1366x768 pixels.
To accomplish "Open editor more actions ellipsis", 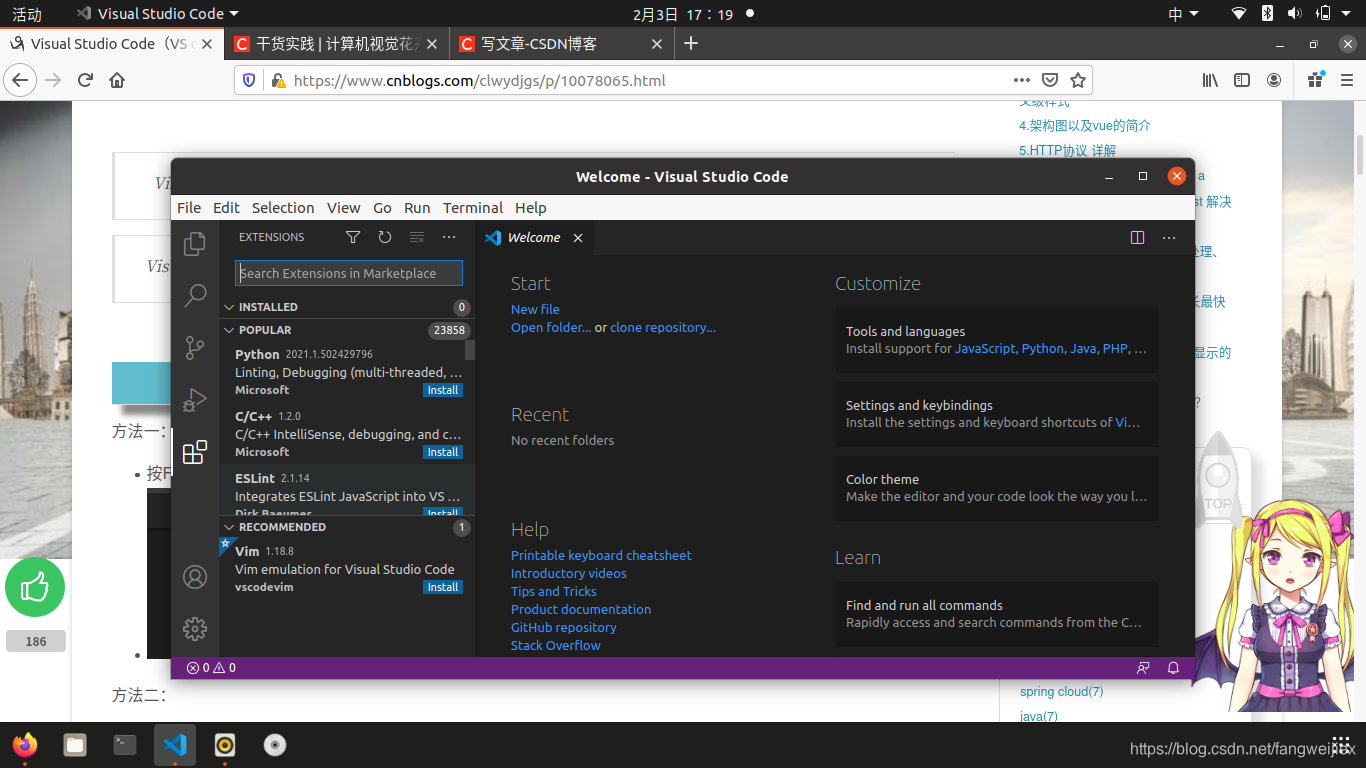I will pos(1169,237).
